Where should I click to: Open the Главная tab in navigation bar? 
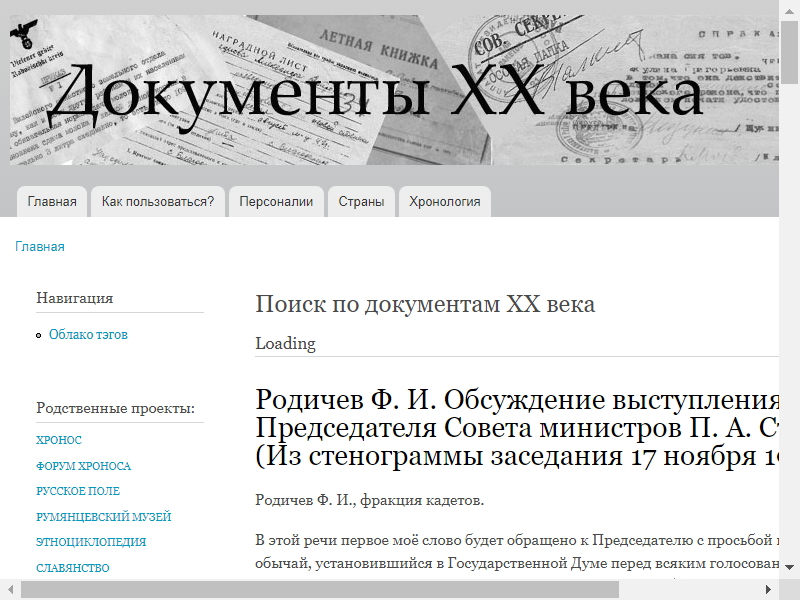pos(52,201)
